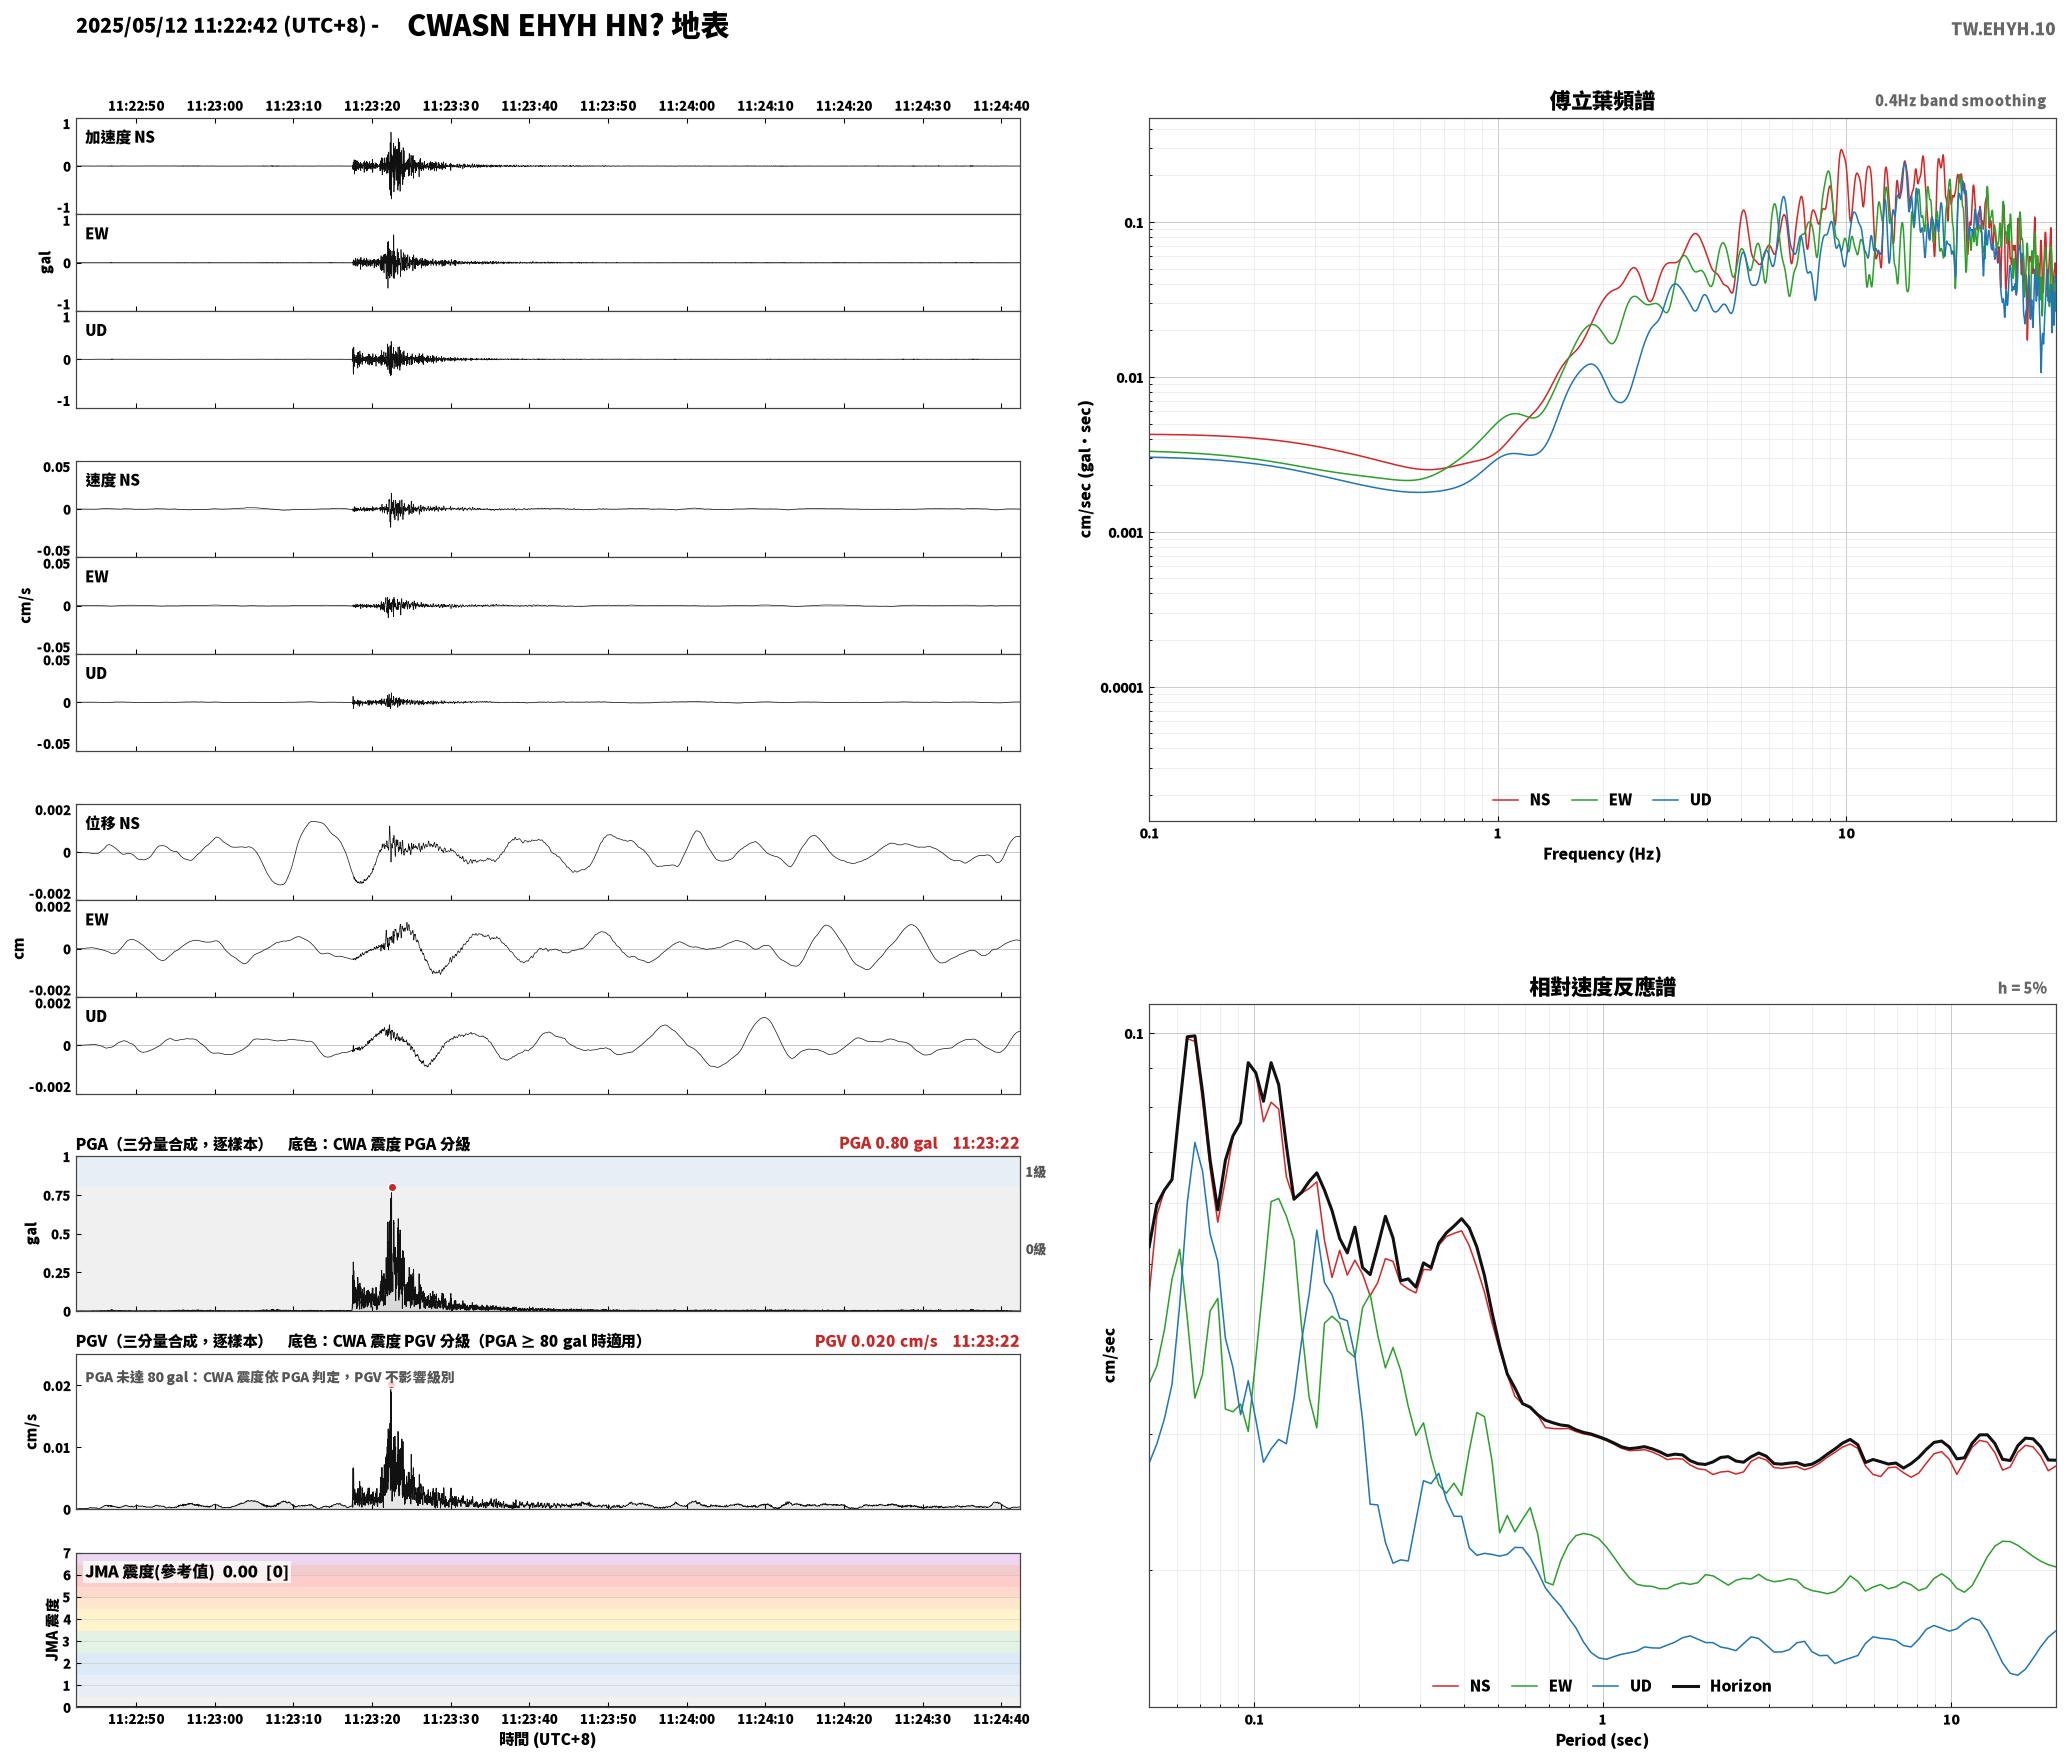Image resolution: width=2066 pixels, height=1760 pixels.
Task: Click the PGV 0.020 cm/s readout text
Action: (x=876, y=1341)
